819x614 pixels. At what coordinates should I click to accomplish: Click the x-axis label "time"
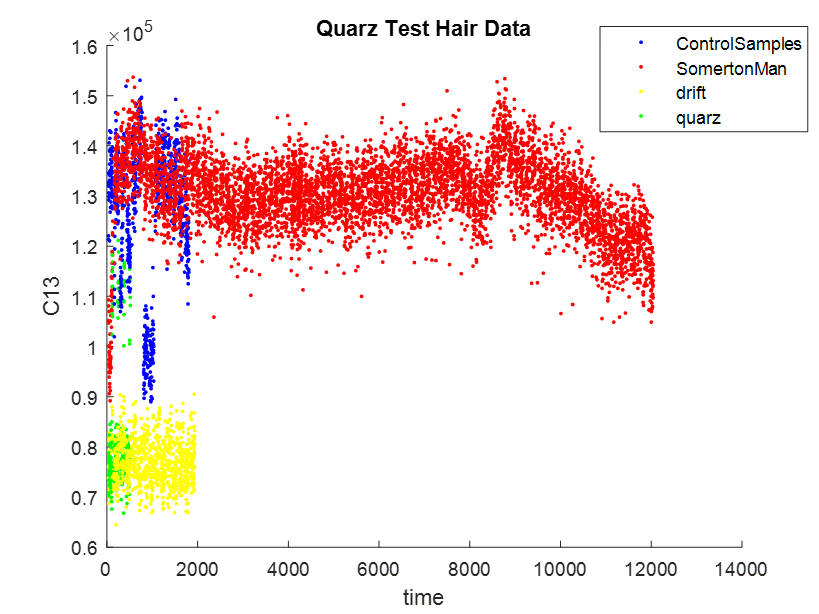tap(423, 597)
